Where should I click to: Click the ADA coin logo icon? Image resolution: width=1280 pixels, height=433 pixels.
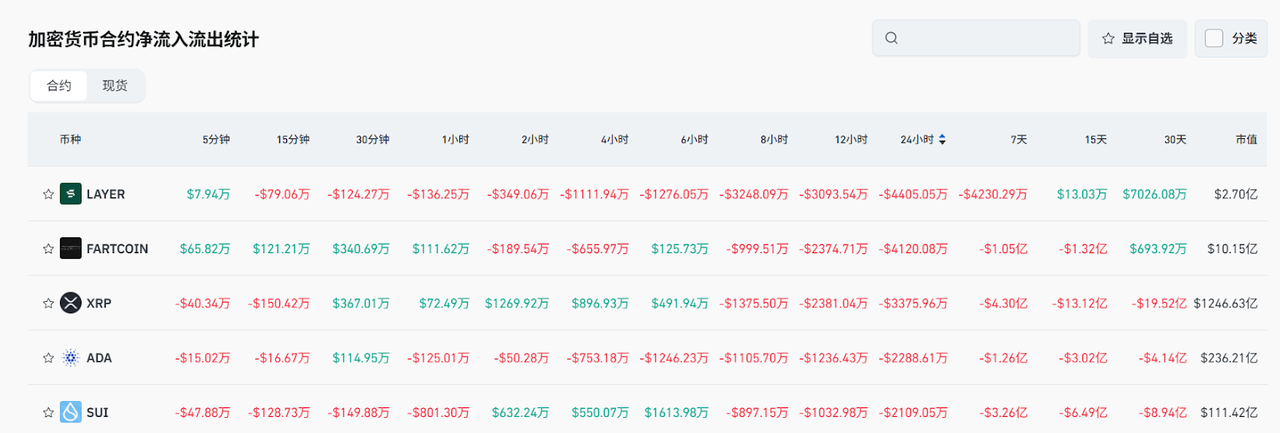coord(70,357)
